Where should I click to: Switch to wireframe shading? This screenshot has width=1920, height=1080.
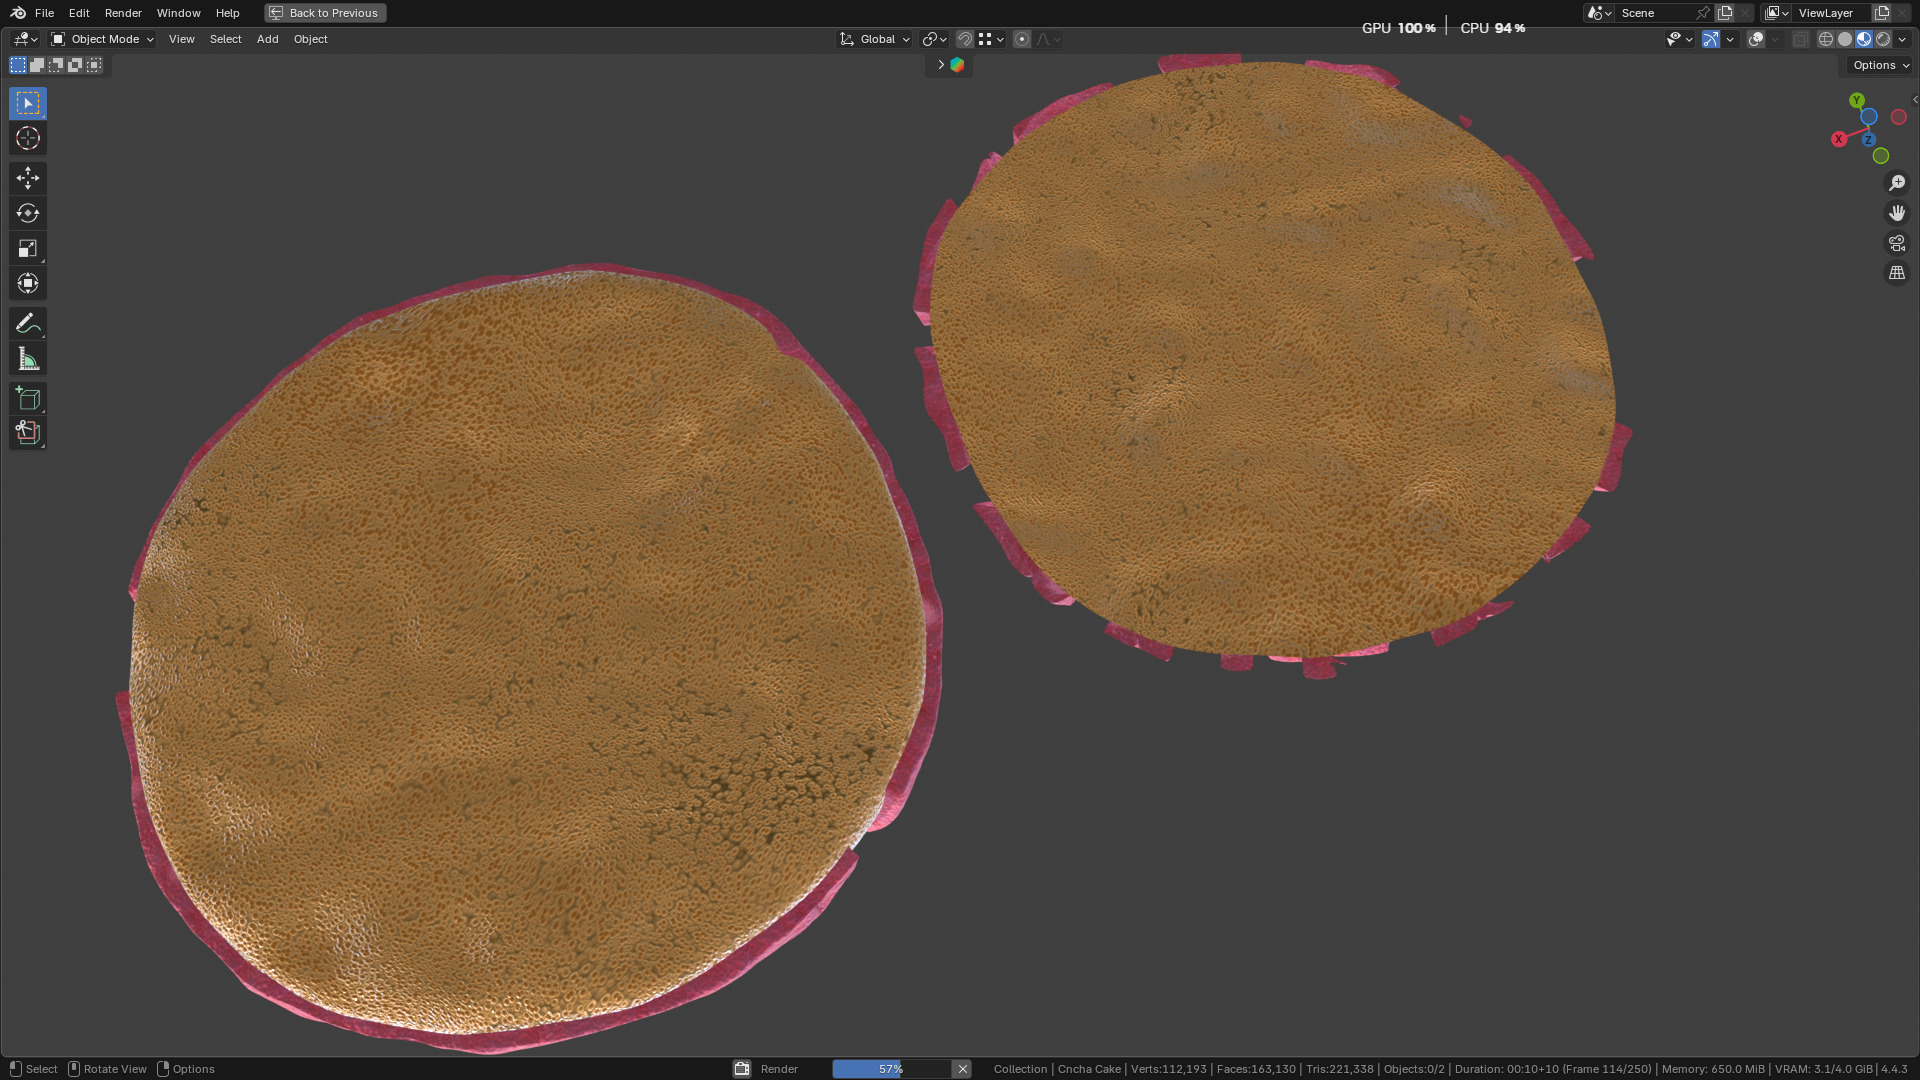pos(1826,39)
